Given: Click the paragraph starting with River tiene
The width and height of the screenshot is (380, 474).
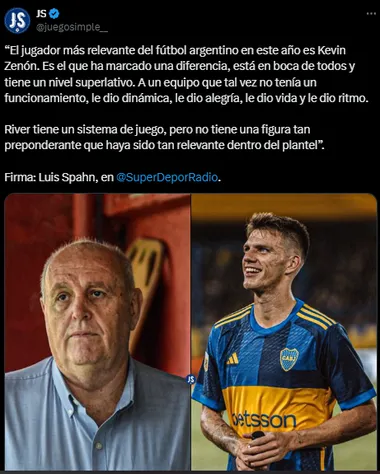Looking at the screenshot, I should [x=164, y=137].
